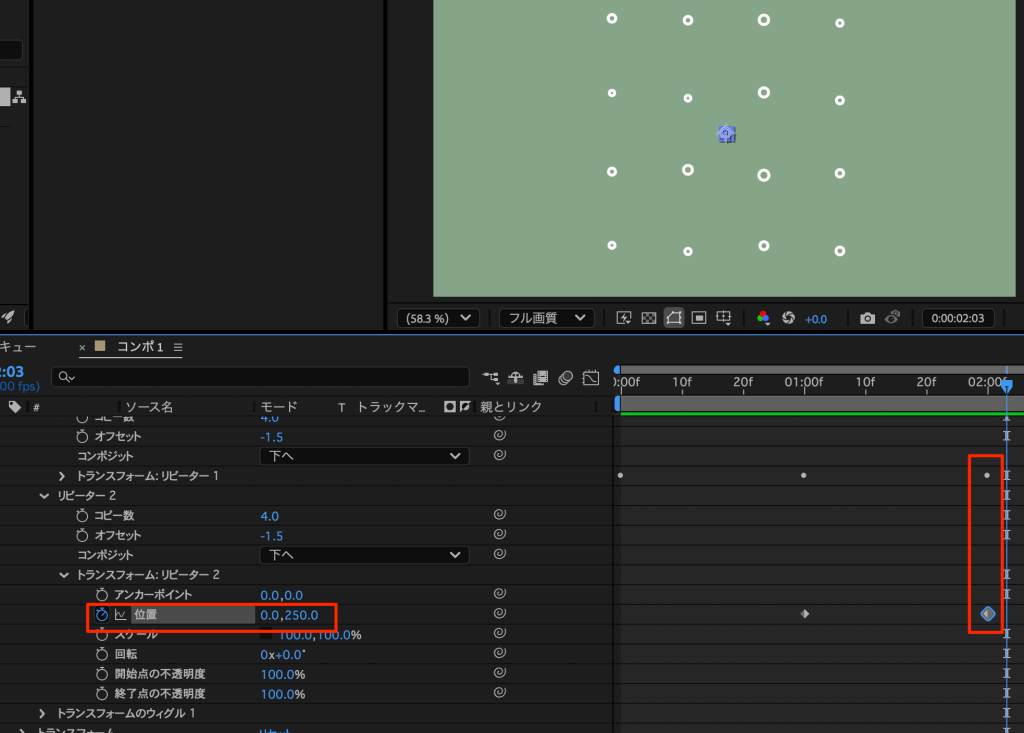The image size is (1024, 733).
Task: Toggle the transparency grid icon
Action: (x=649, y=318)
